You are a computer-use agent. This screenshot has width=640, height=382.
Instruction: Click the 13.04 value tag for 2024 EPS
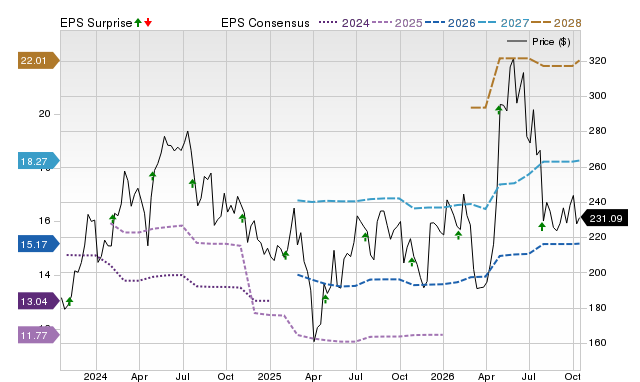(x=38, y=302)
